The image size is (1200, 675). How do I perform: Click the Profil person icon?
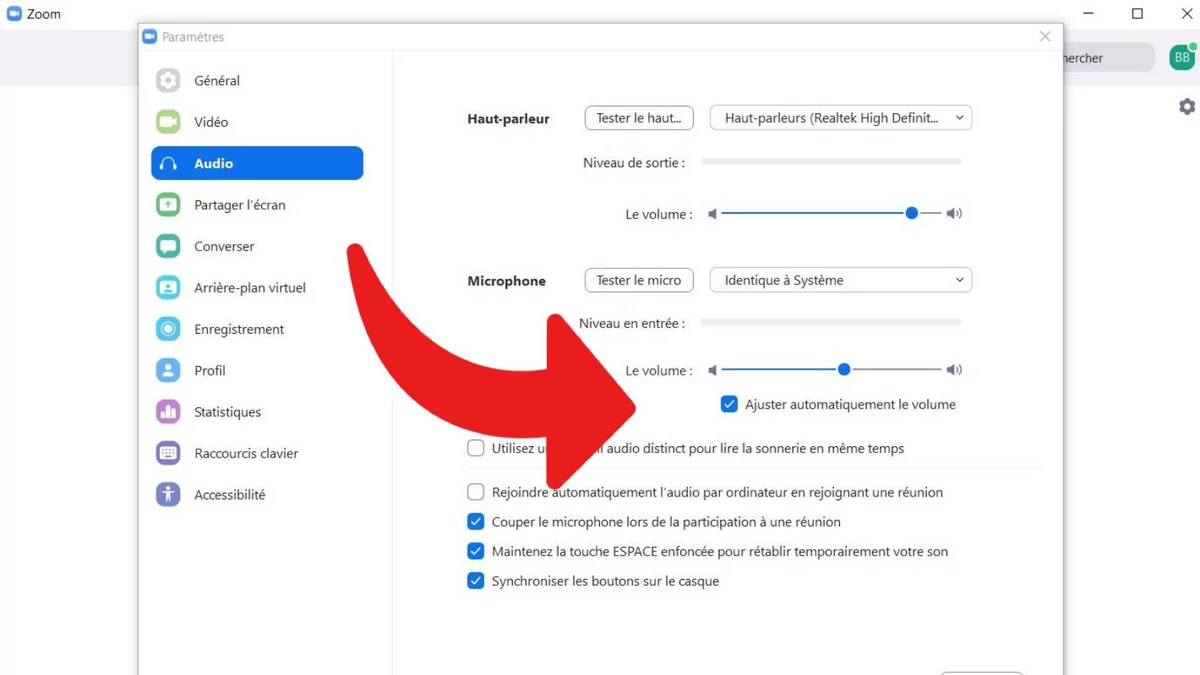pyautogui.click(x=168, y=370)
